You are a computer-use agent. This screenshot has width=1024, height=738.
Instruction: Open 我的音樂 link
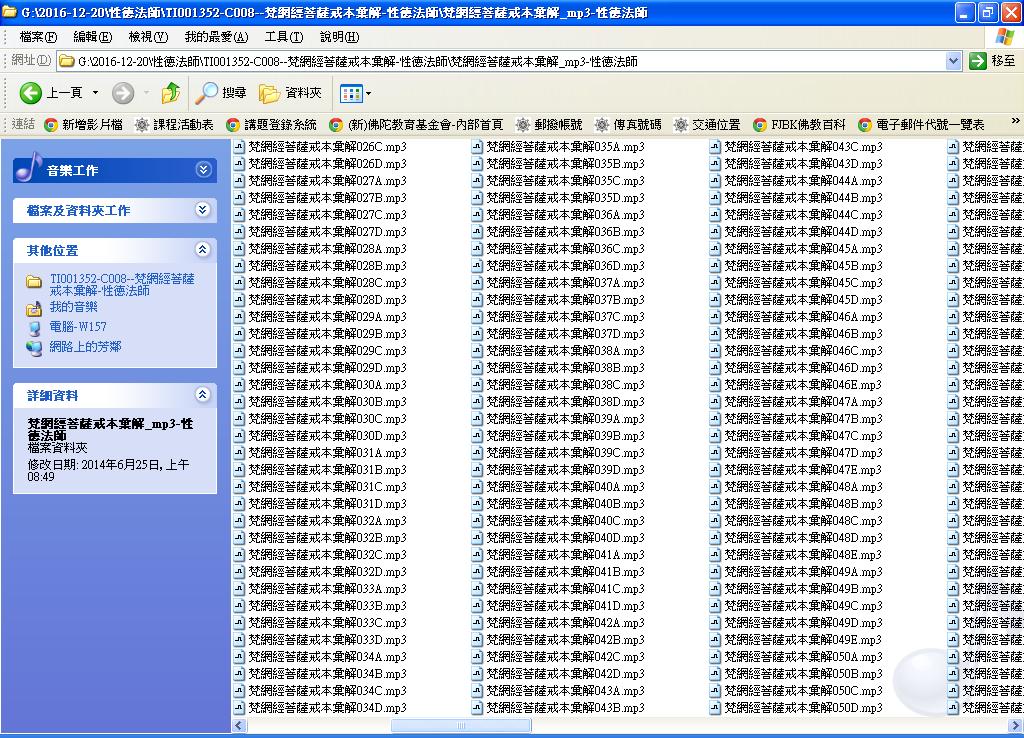pyautogui.click(x=74, y=307)
